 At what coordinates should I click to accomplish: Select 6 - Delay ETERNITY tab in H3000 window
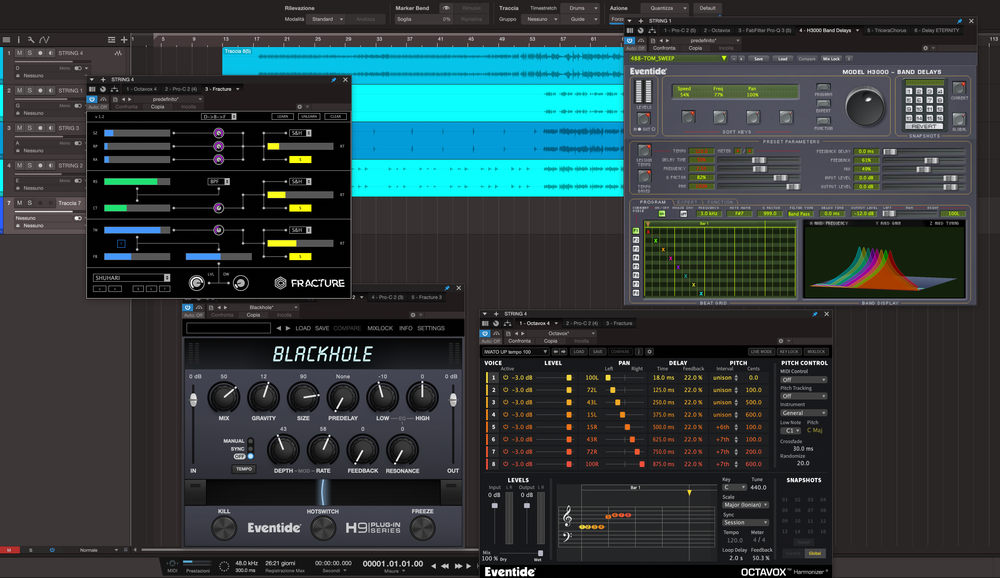point(936,30)
